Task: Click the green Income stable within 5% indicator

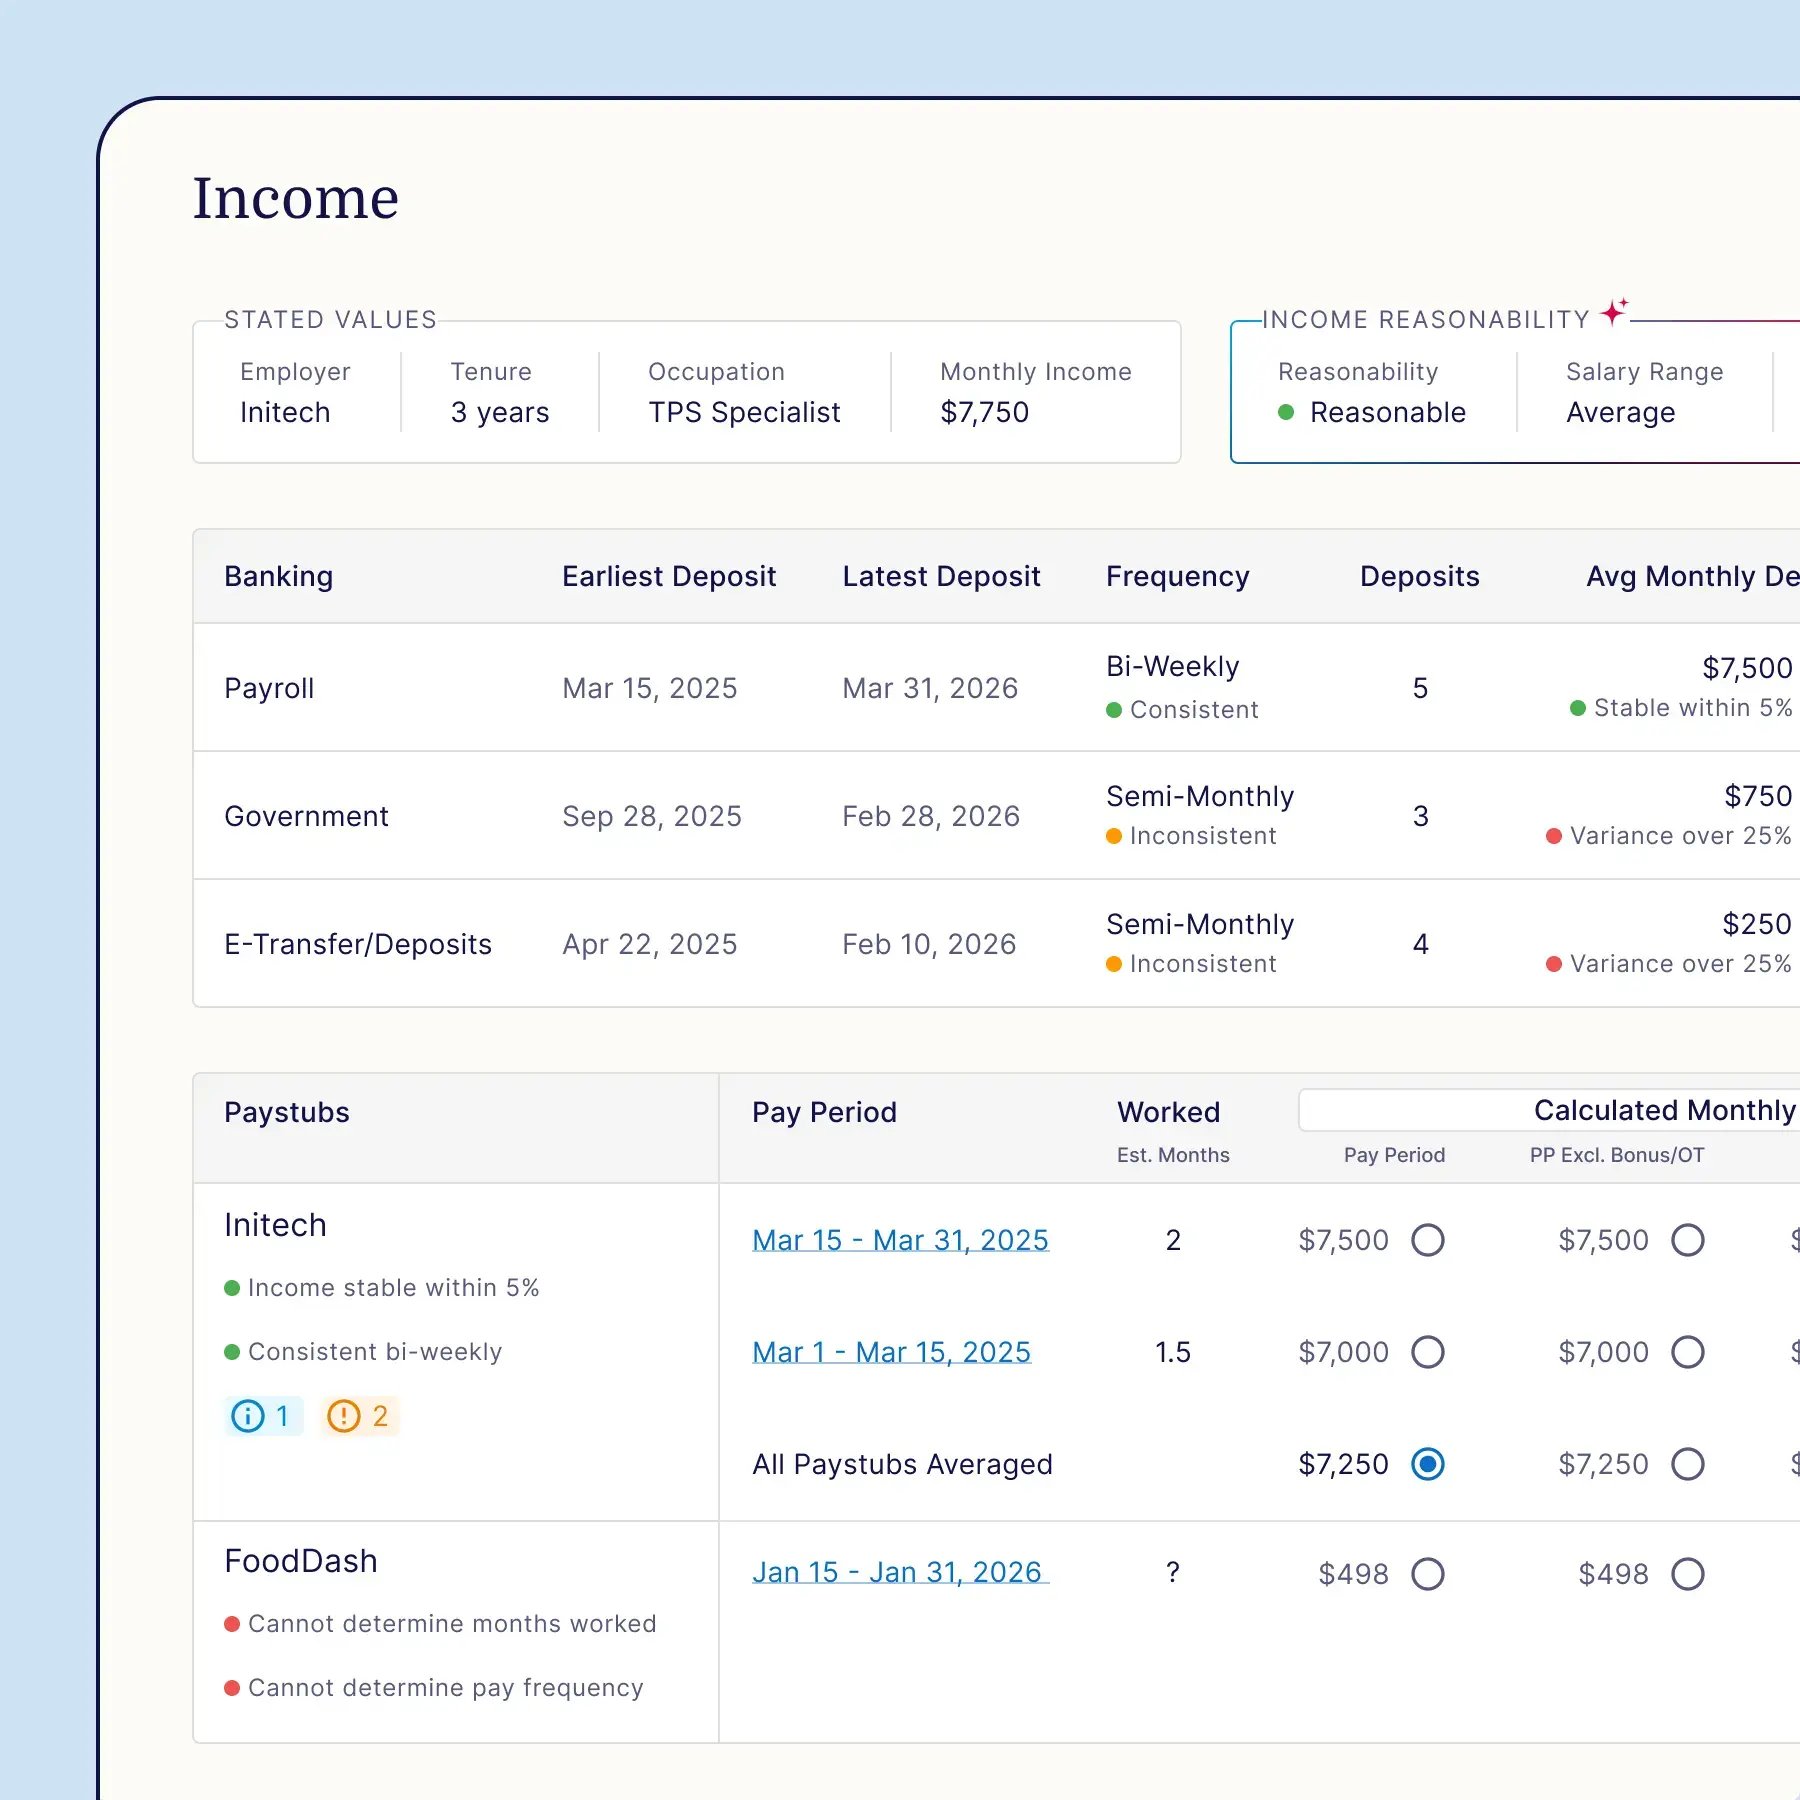Action: click(231, 1288)
